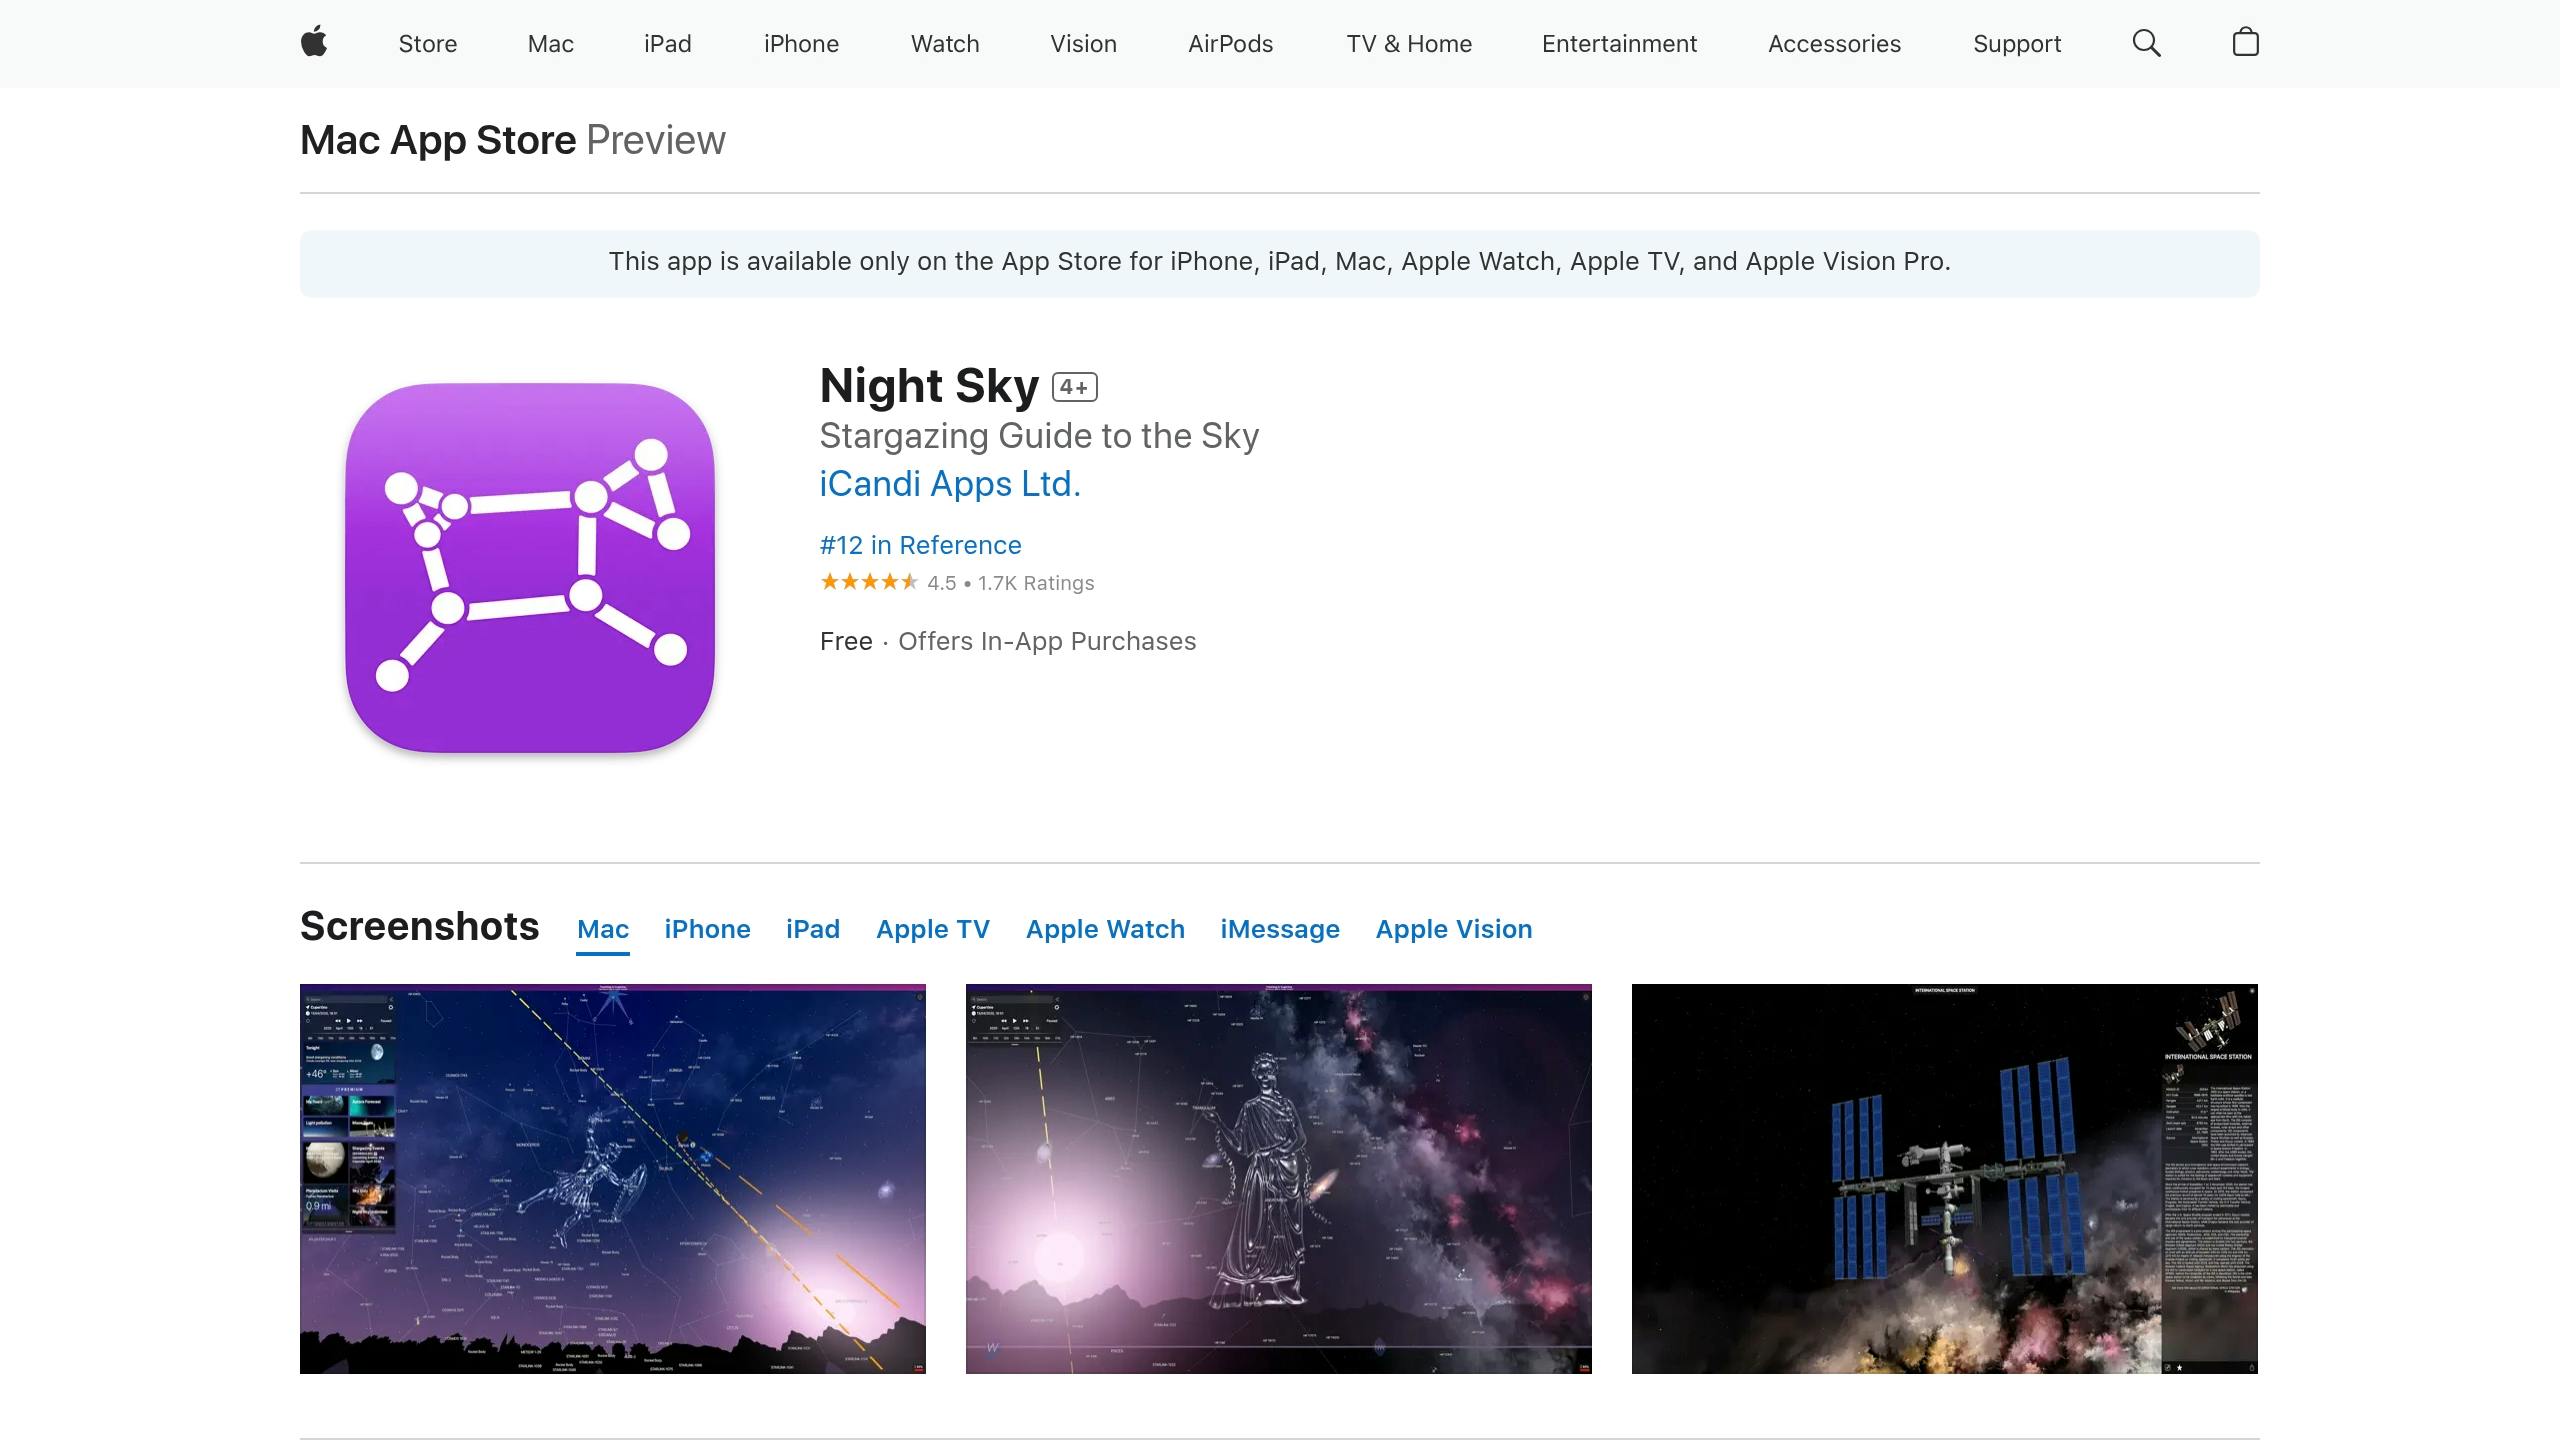Open the Support menu item
The height and width of the screenshot is (1440, 2560).
[x=2016, y=44]
